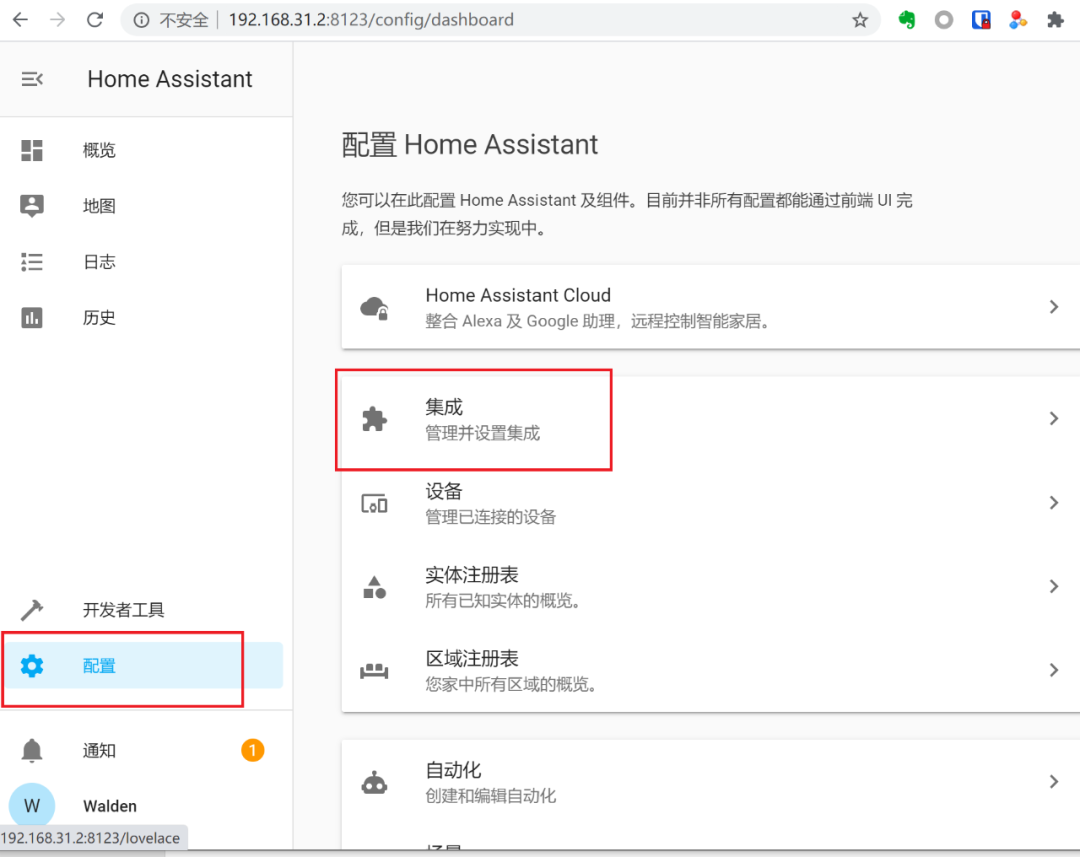Open 集成 管理并设置集成 entry
Image resolution: width=1080 pixels, height=857 pixels.
(x=711, y=419)
